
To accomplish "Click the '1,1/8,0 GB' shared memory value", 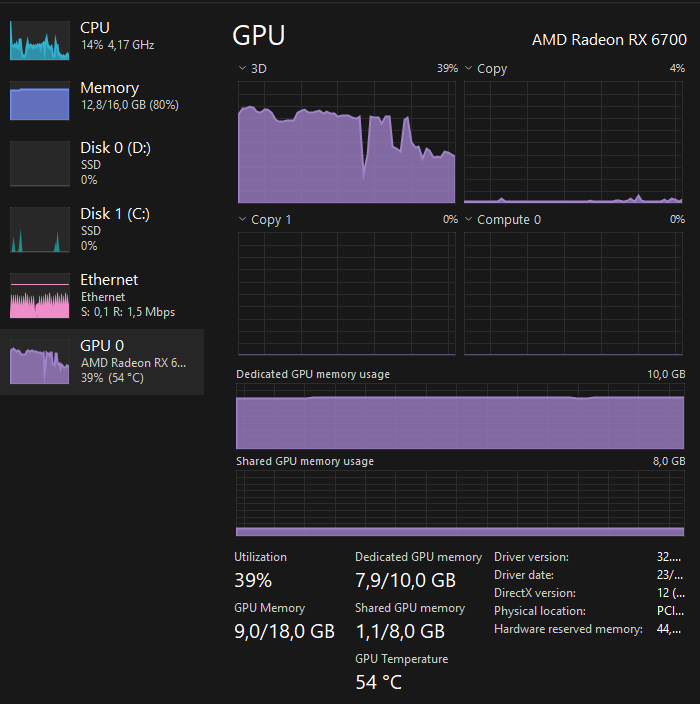I will click(400, 631).
